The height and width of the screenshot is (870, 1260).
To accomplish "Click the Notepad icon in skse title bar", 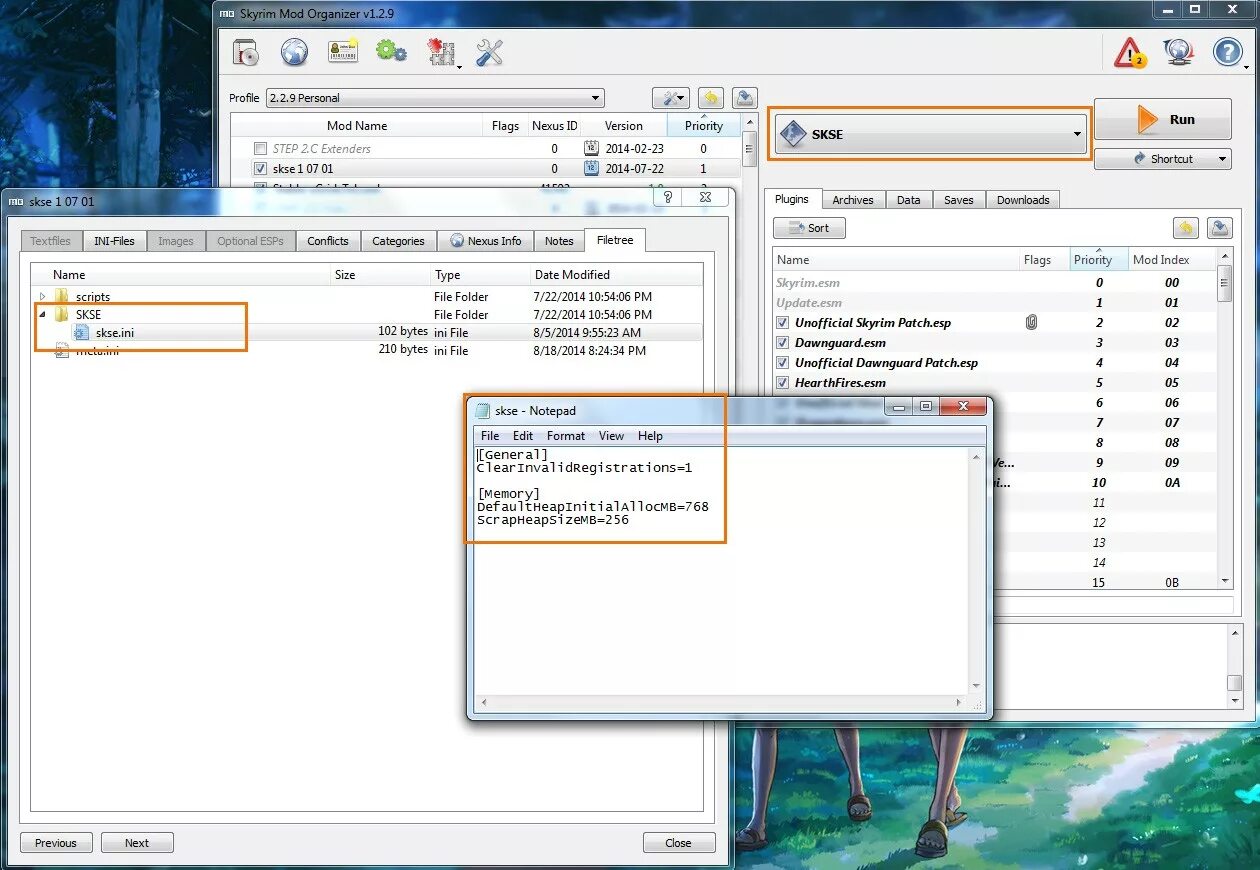I will point(484,410).
